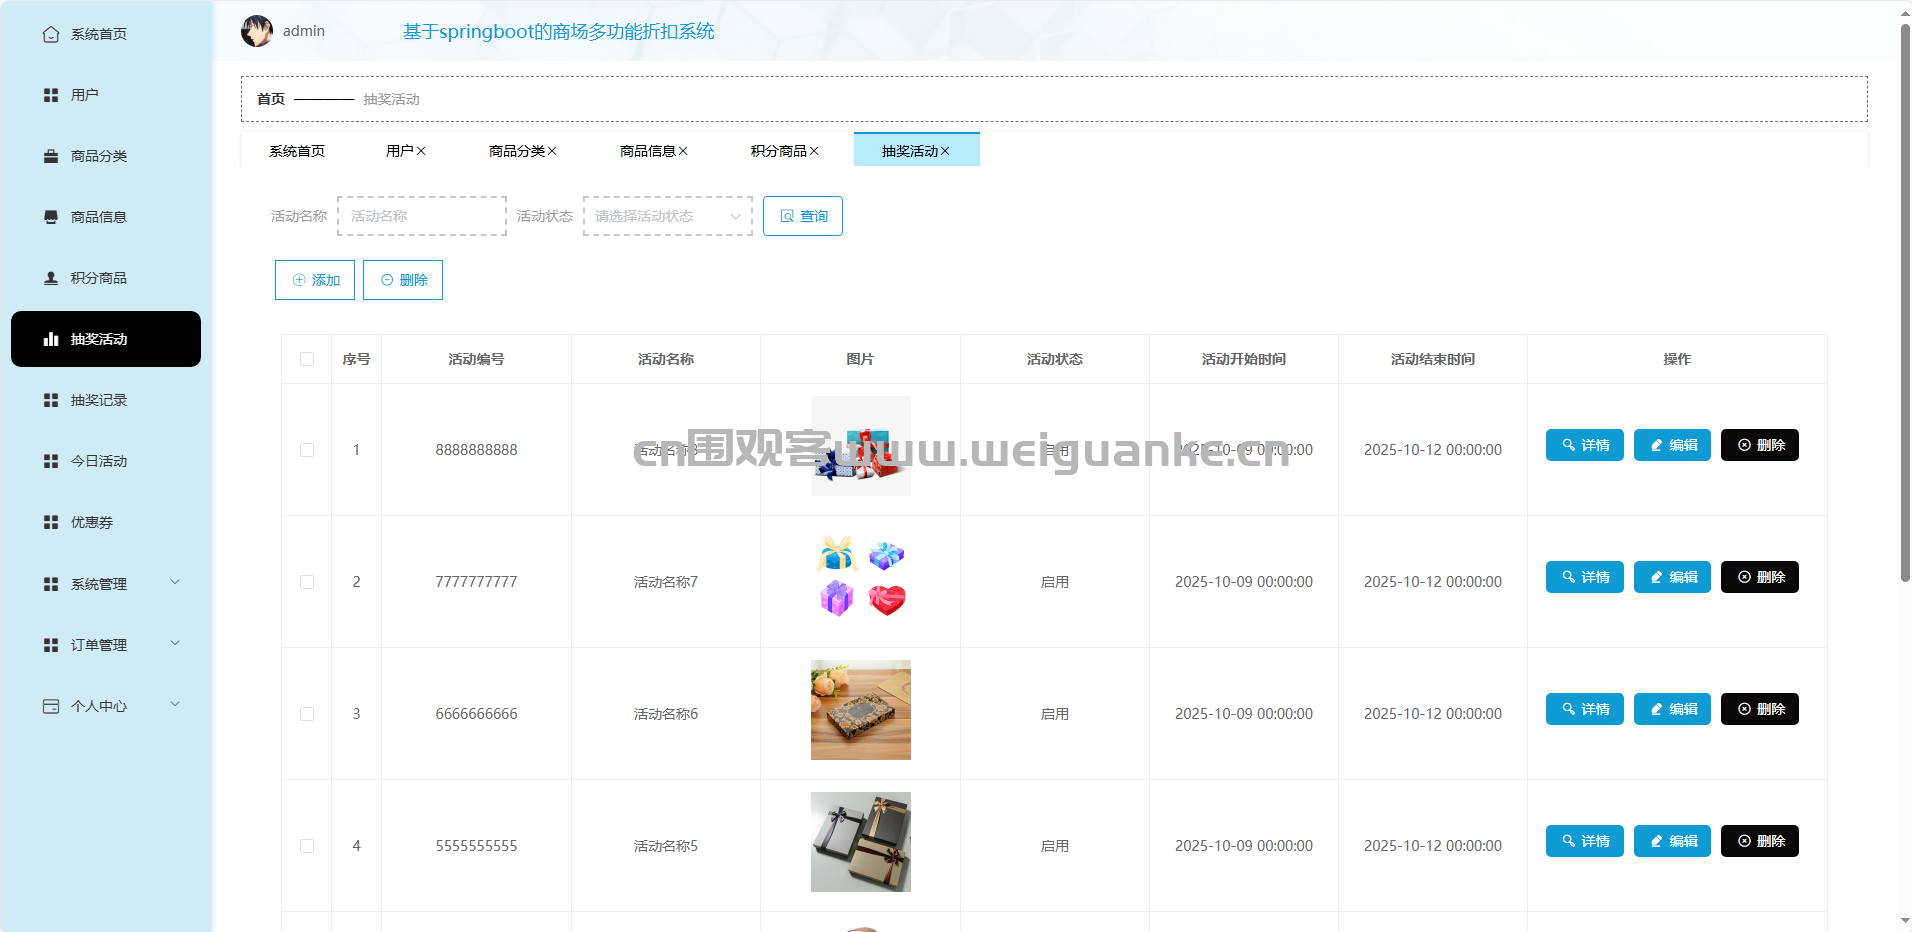This screenshot has height=932, width=1912.
Task: Switch to the 商品信息 tab
Action: [x=647, y=151]
